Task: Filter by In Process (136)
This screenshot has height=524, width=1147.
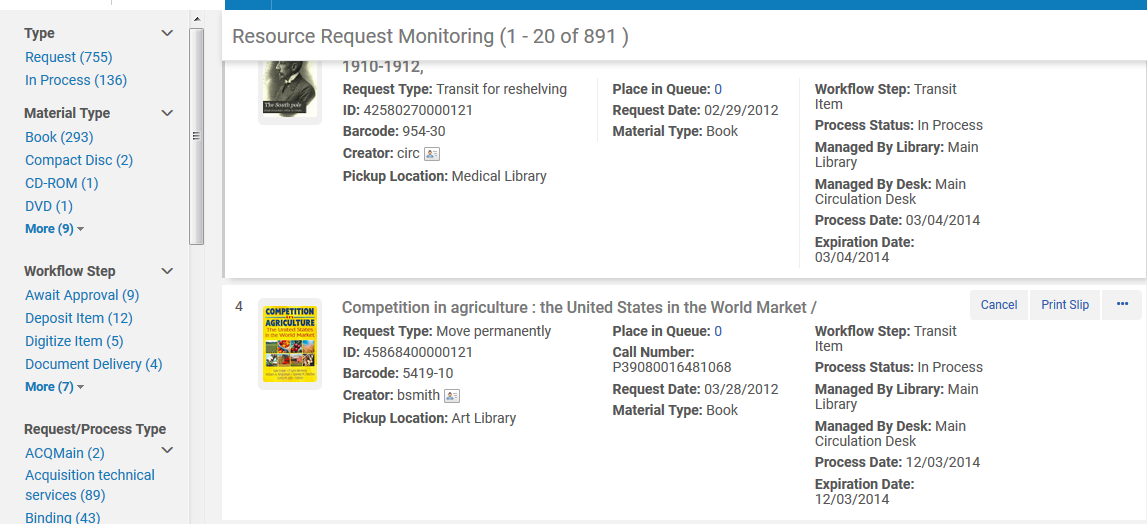Action: point(76,81)
